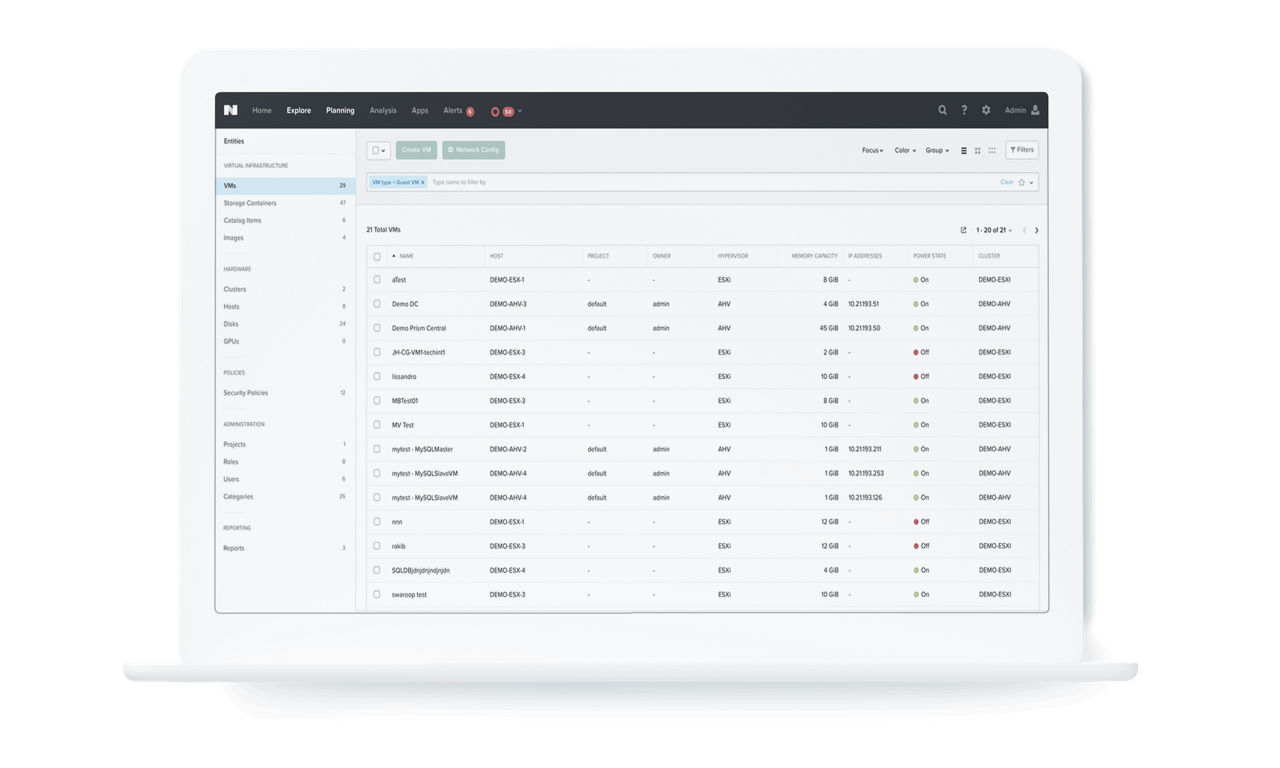Open the search magnifier icon
The width and height of the screenshot is (1280, 768).
[942, 110]
